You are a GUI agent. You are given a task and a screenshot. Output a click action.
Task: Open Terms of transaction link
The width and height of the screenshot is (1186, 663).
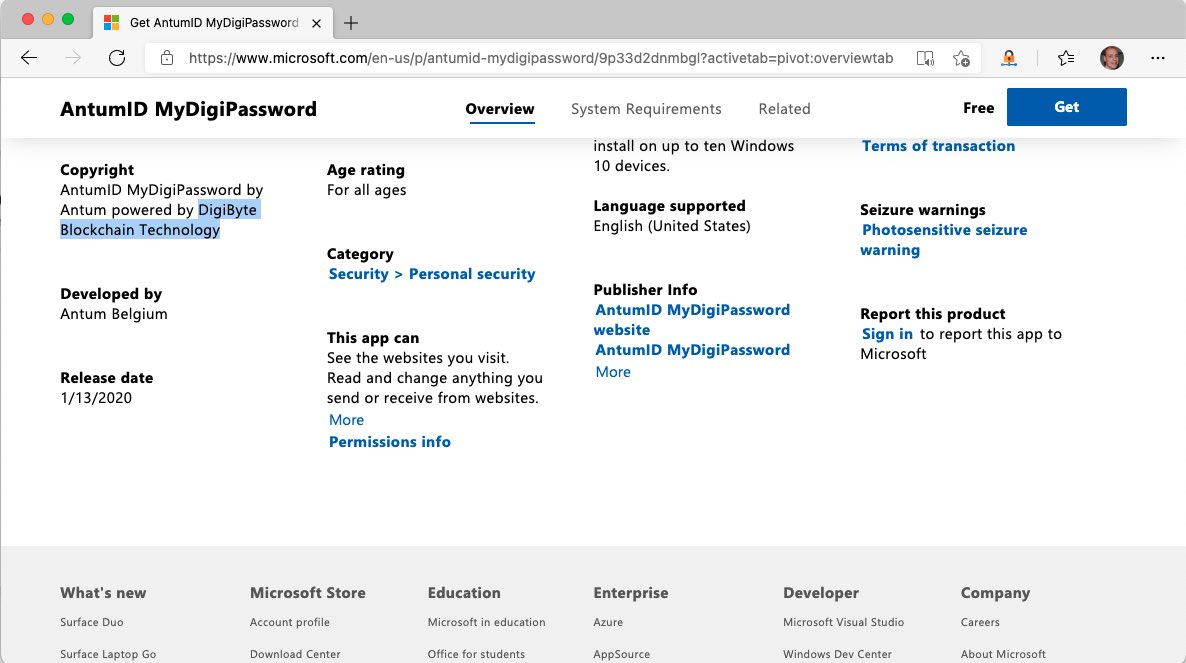click(938, 146)
